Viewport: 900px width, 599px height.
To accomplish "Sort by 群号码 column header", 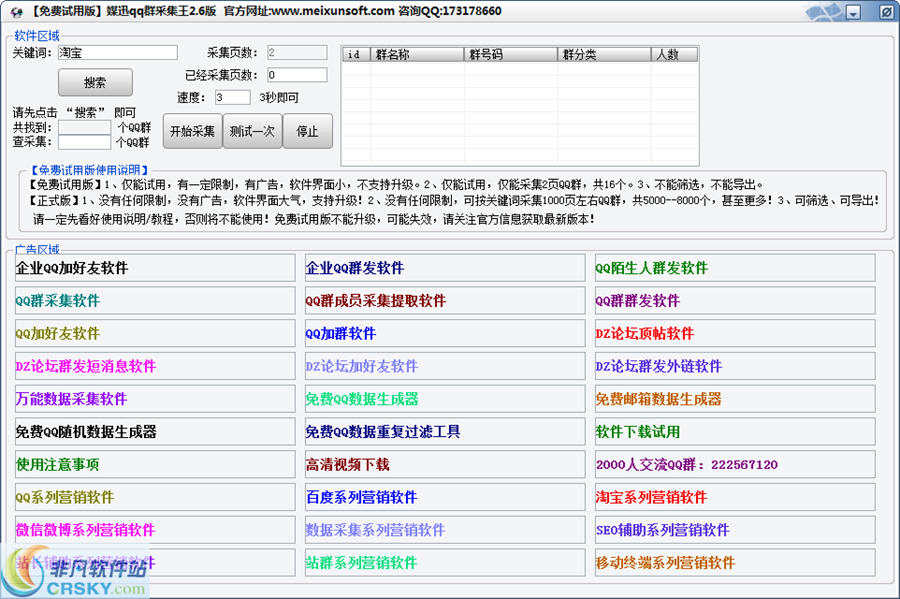I will tap(511, 55).
